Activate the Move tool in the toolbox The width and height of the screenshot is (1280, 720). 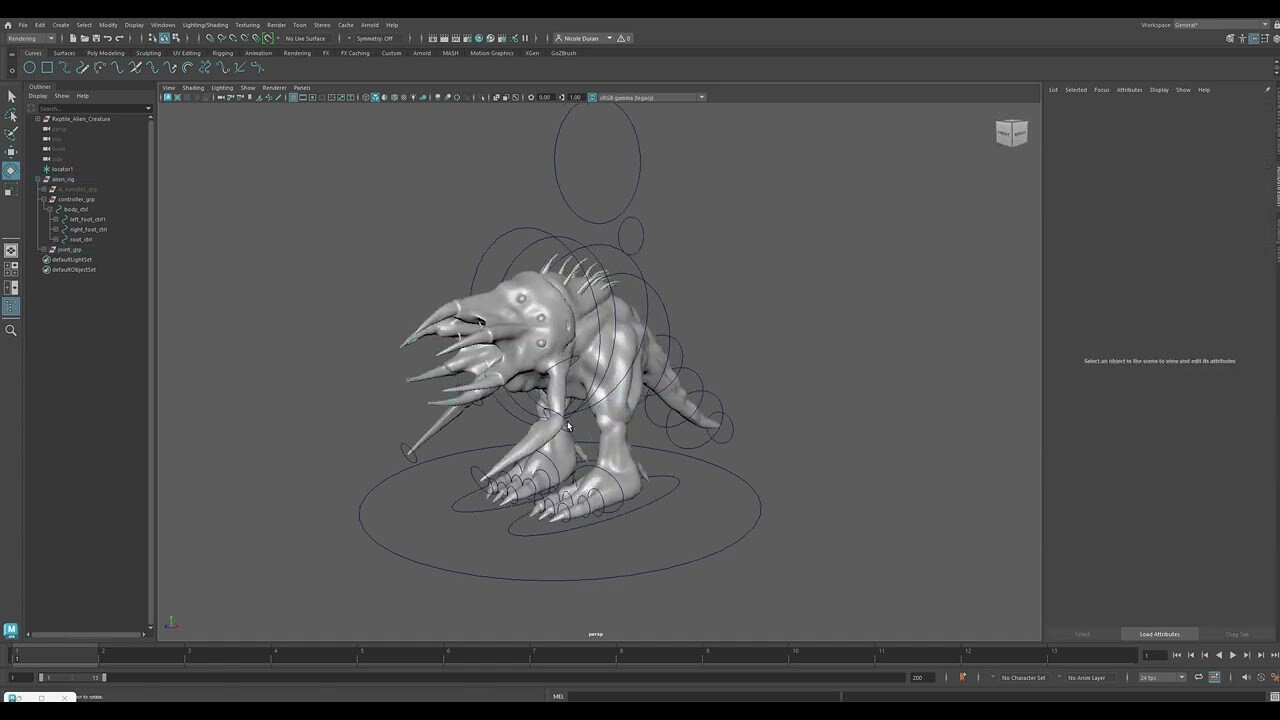coord(11,151)
